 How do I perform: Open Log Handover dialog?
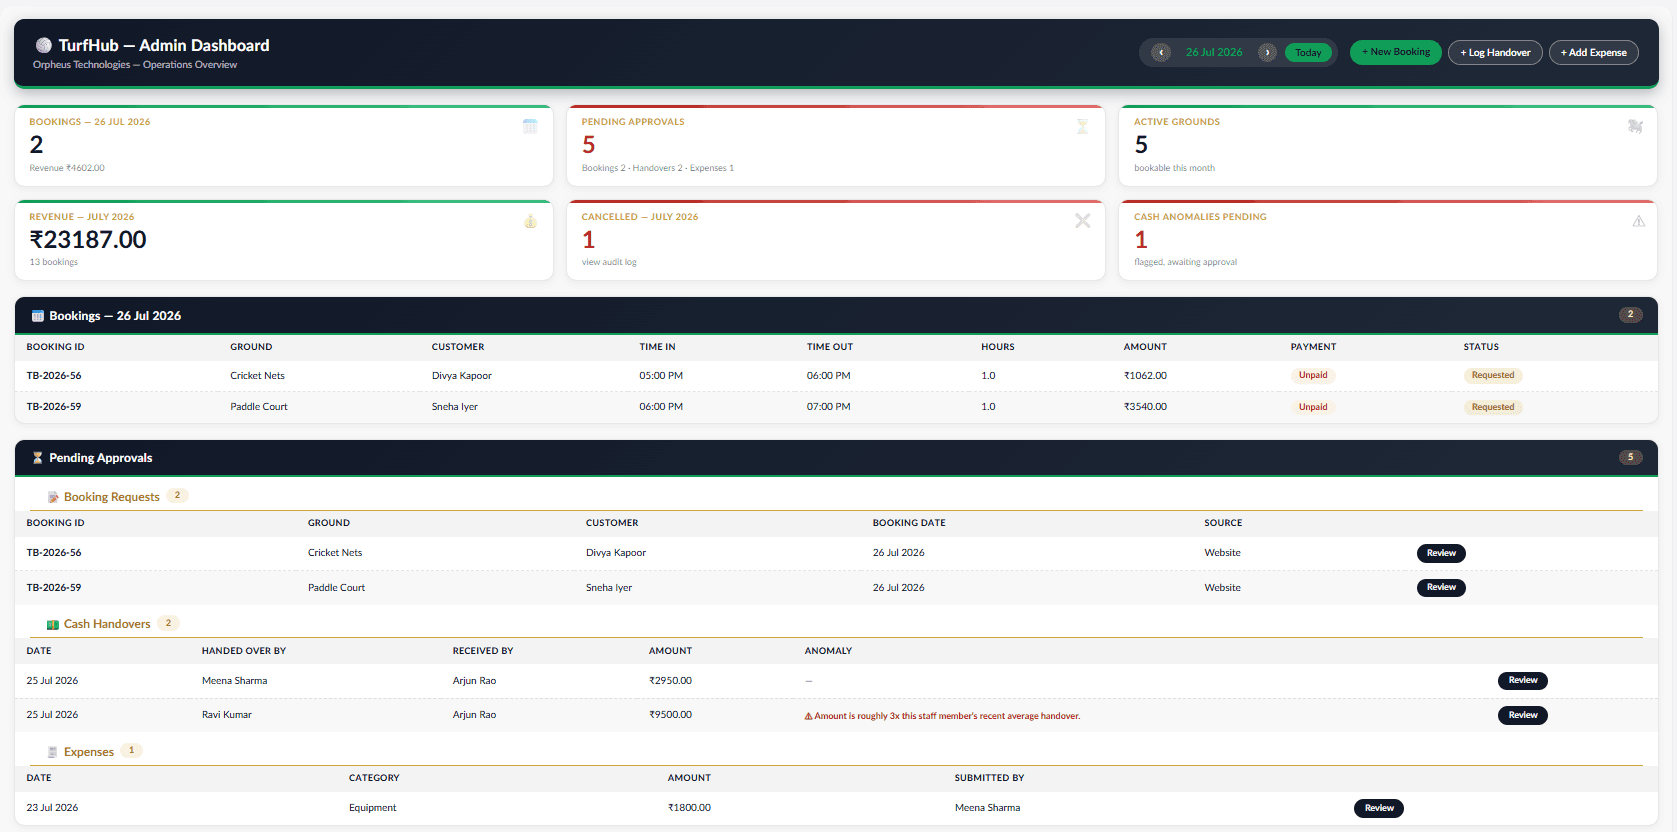coord(1495,52)
